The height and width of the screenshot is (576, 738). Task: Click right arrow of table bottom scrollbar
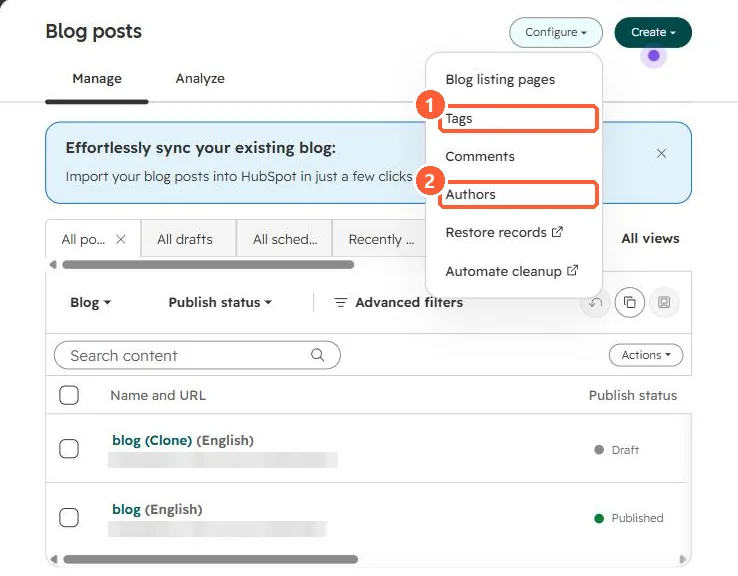pyautogui.click(x=683, y=560)
